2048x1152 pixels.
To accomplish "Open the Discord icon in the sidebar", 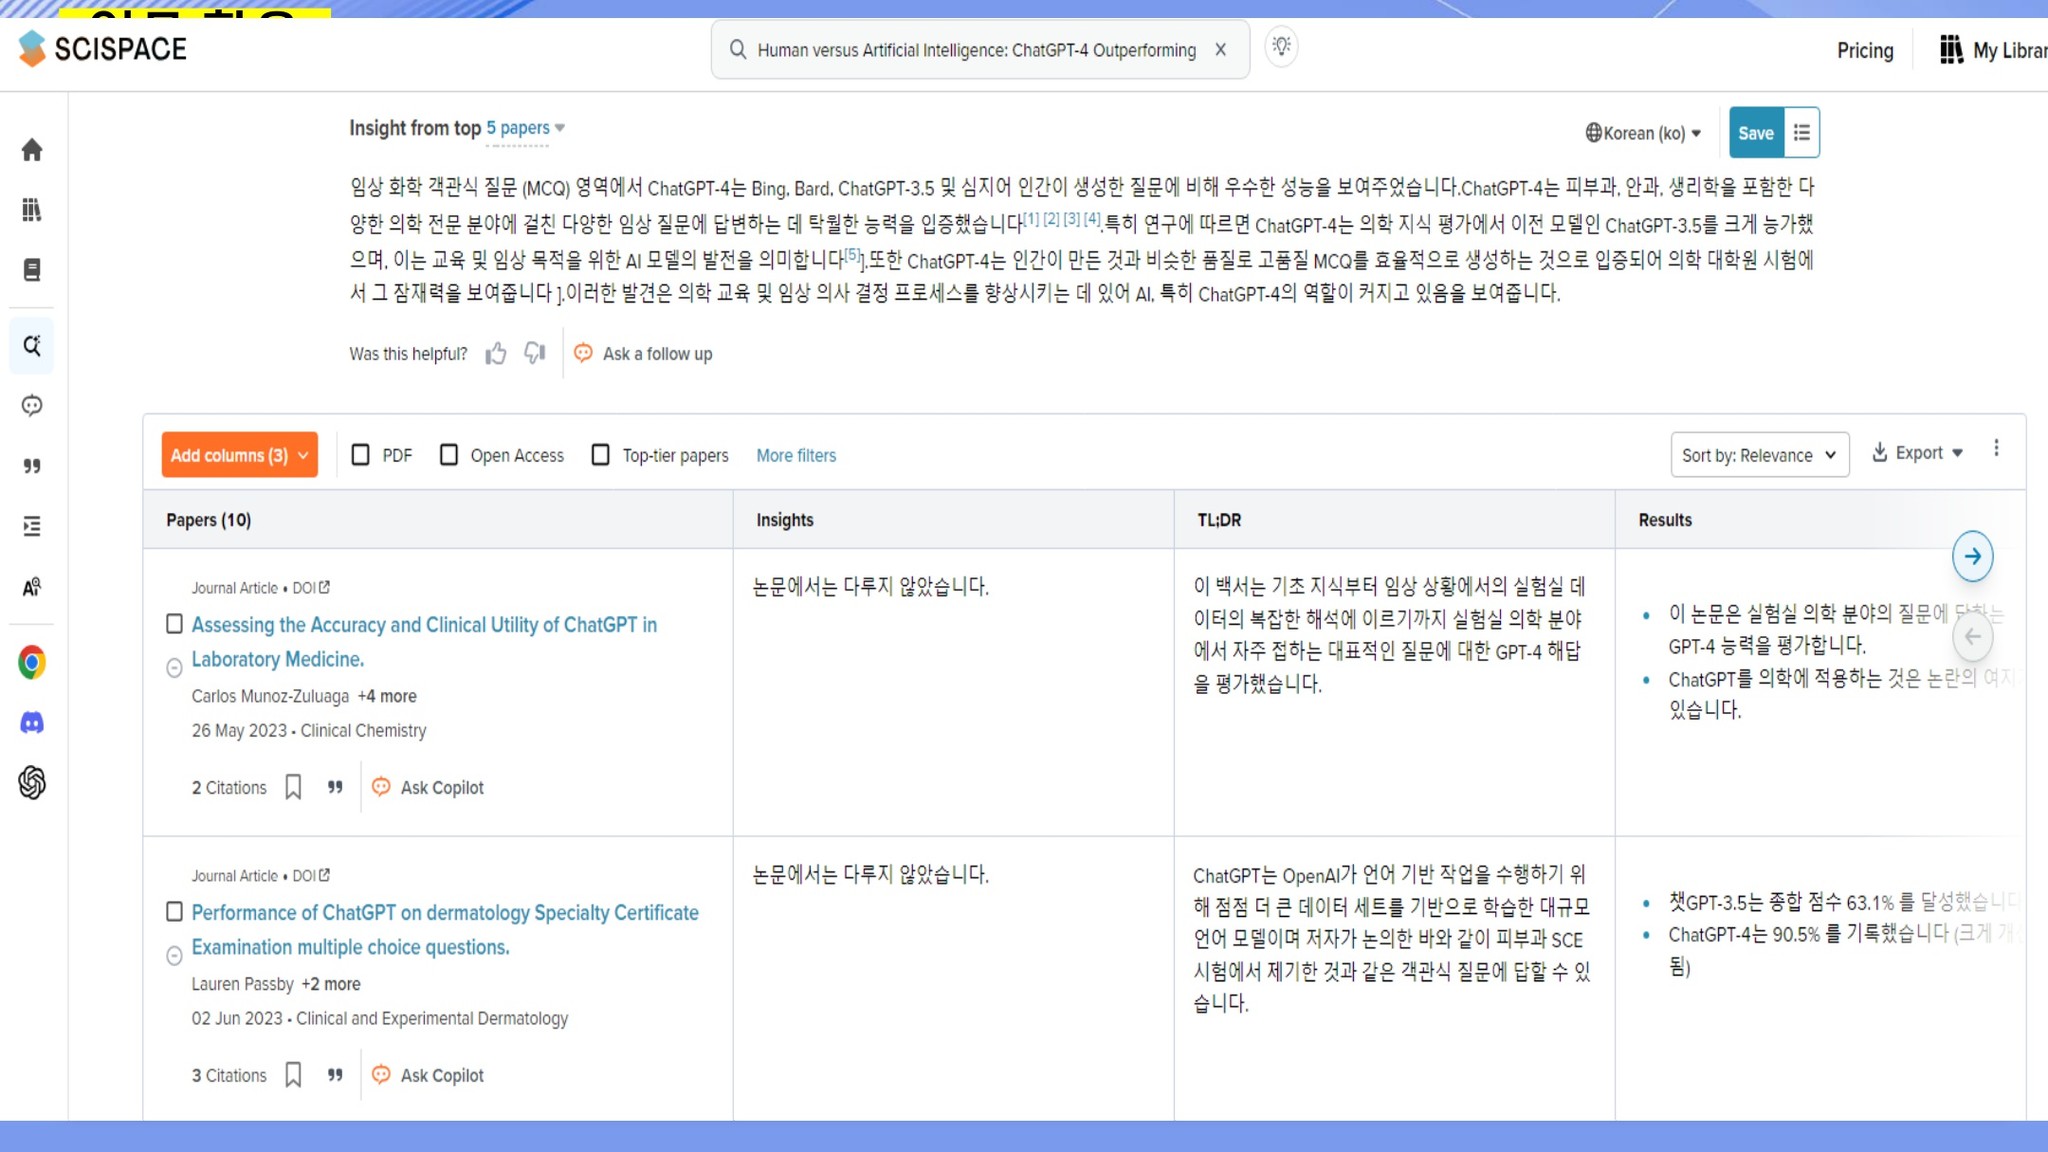I will [32, 723].
